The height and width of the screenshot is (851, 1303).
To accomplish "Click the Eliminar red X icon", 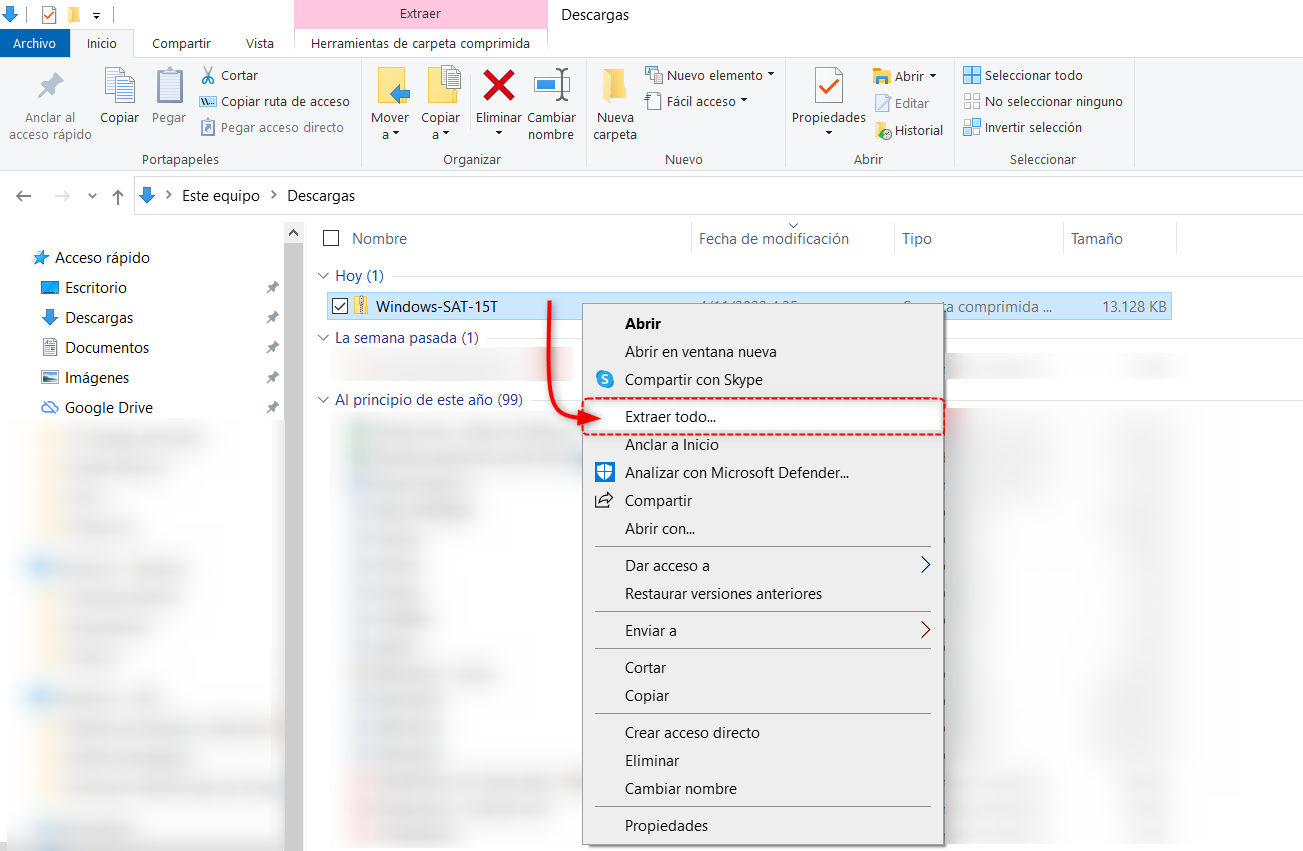I will (x=498, y=87).
